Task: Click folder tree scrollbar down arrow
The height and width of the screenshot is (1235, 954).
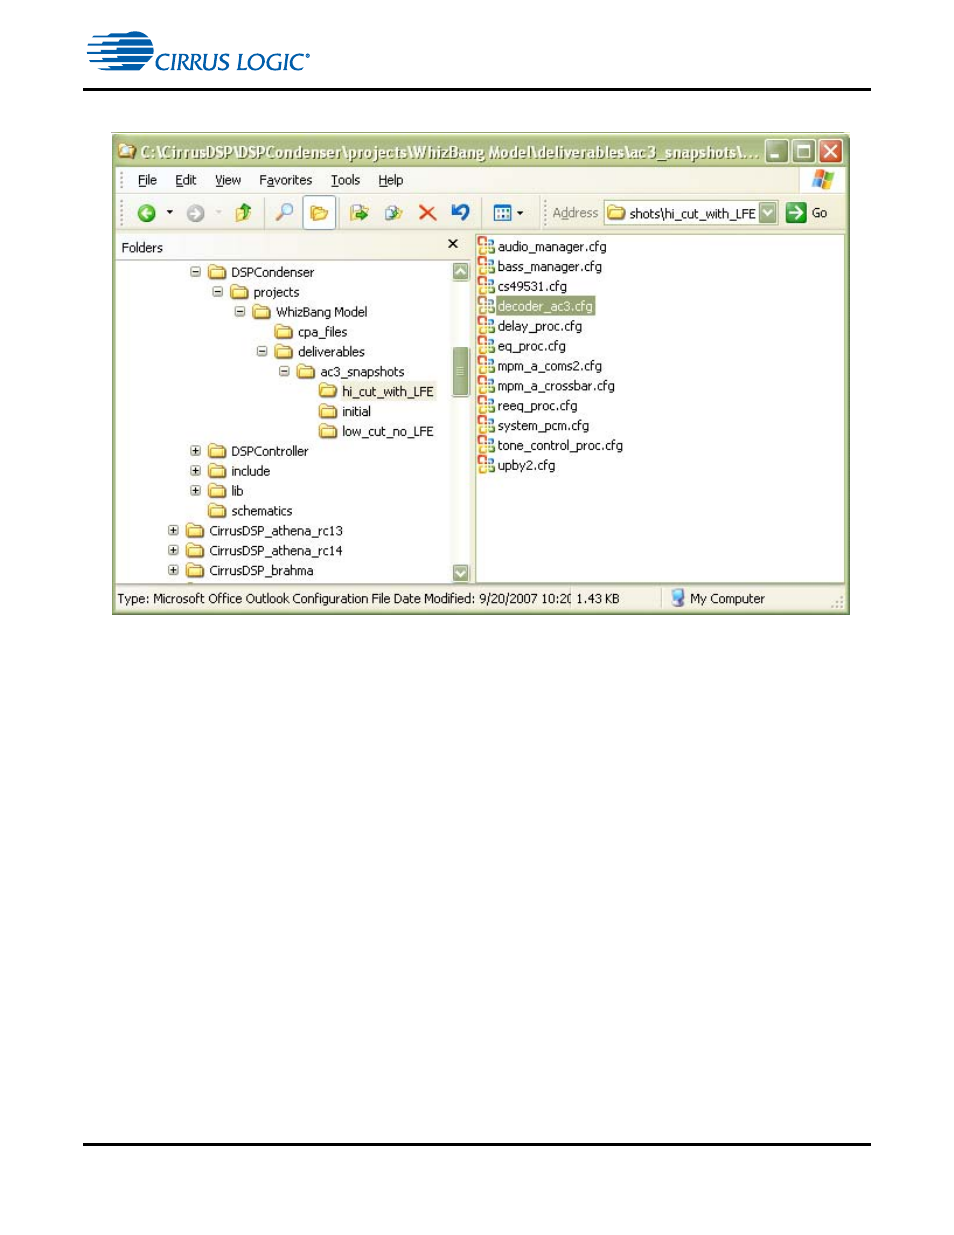Action: coord(461,573)
